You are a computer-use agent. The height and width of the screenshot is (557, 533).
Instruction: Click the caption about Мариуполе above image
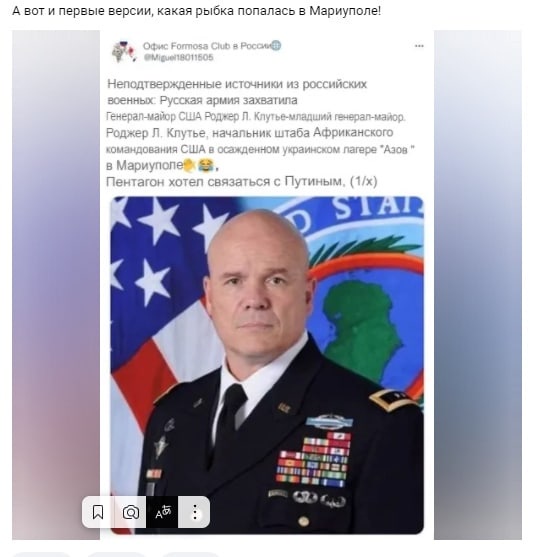[196, 11]
